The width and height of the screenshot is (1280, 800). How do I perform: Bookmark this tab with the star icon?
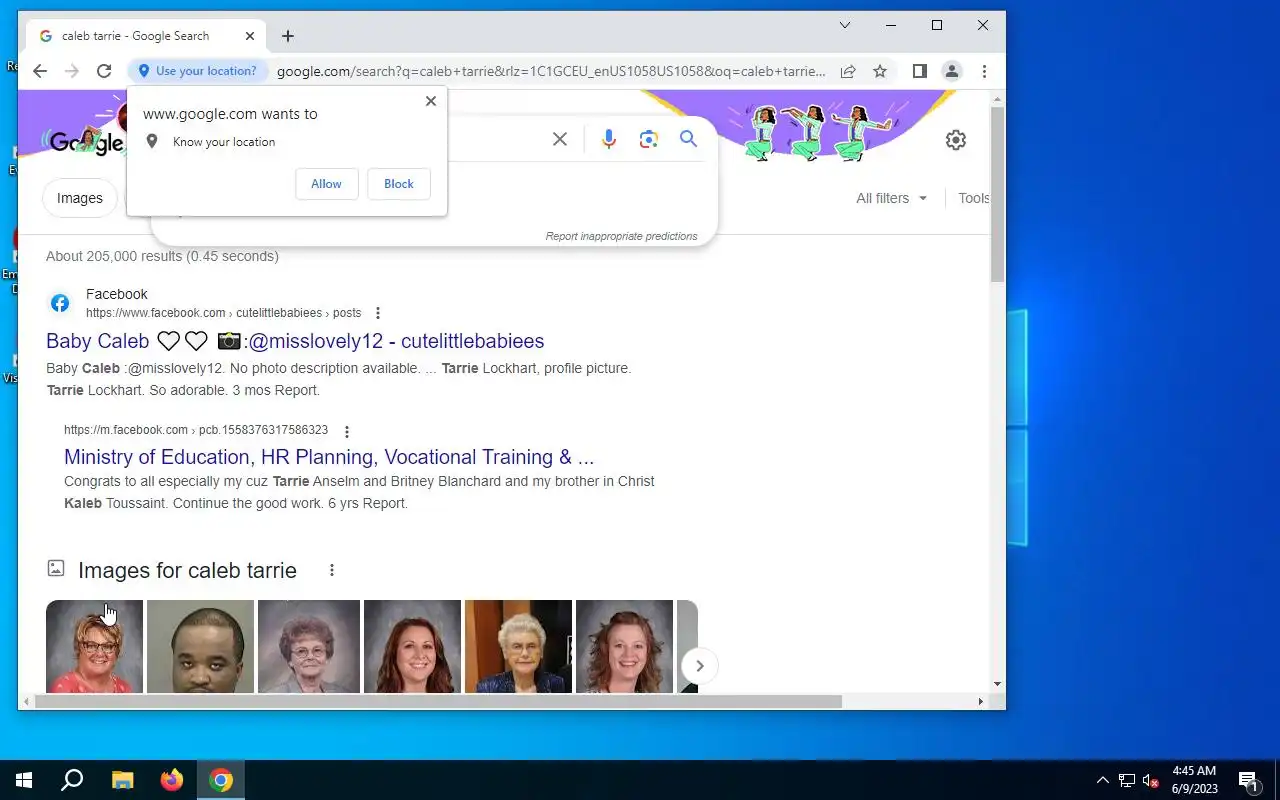tap(880, 71)
